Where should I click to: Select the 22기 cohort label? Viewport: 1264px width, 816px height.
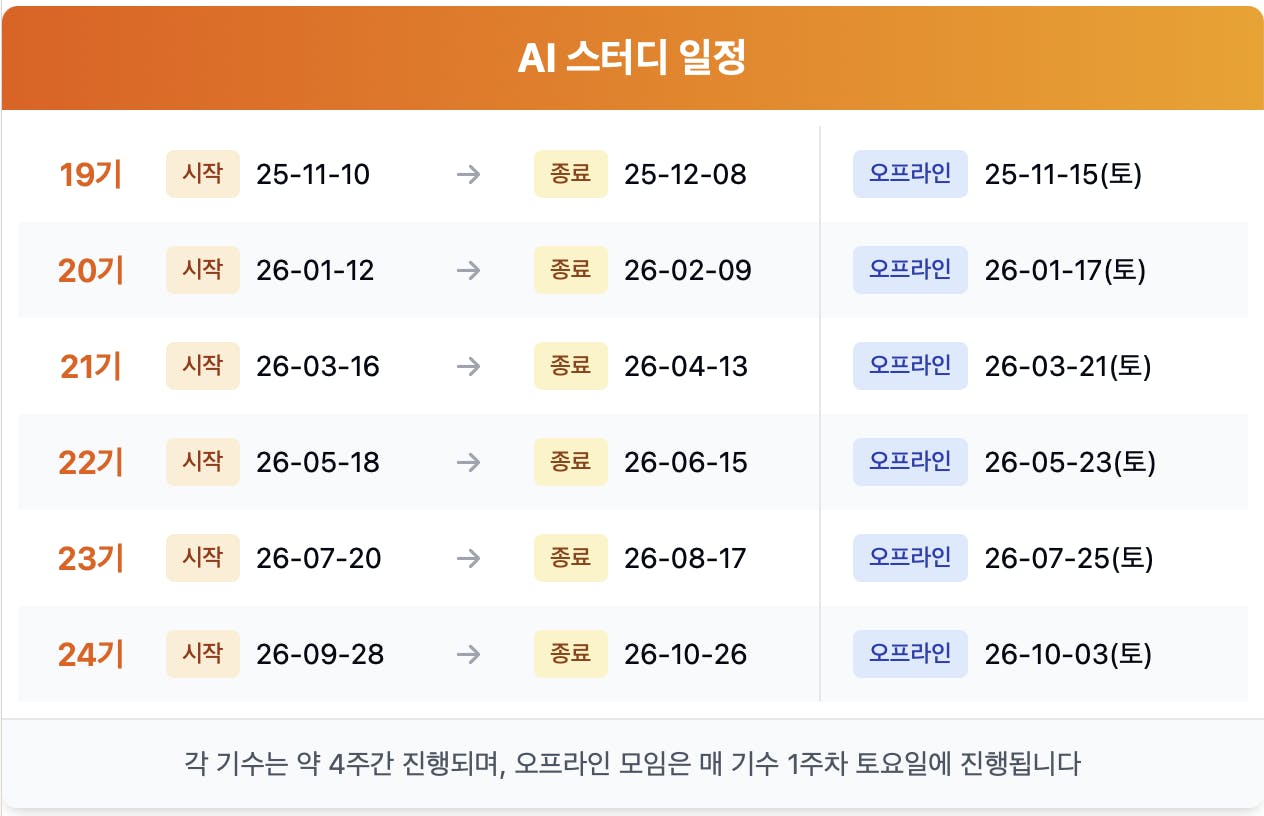(x=91, y=463)
